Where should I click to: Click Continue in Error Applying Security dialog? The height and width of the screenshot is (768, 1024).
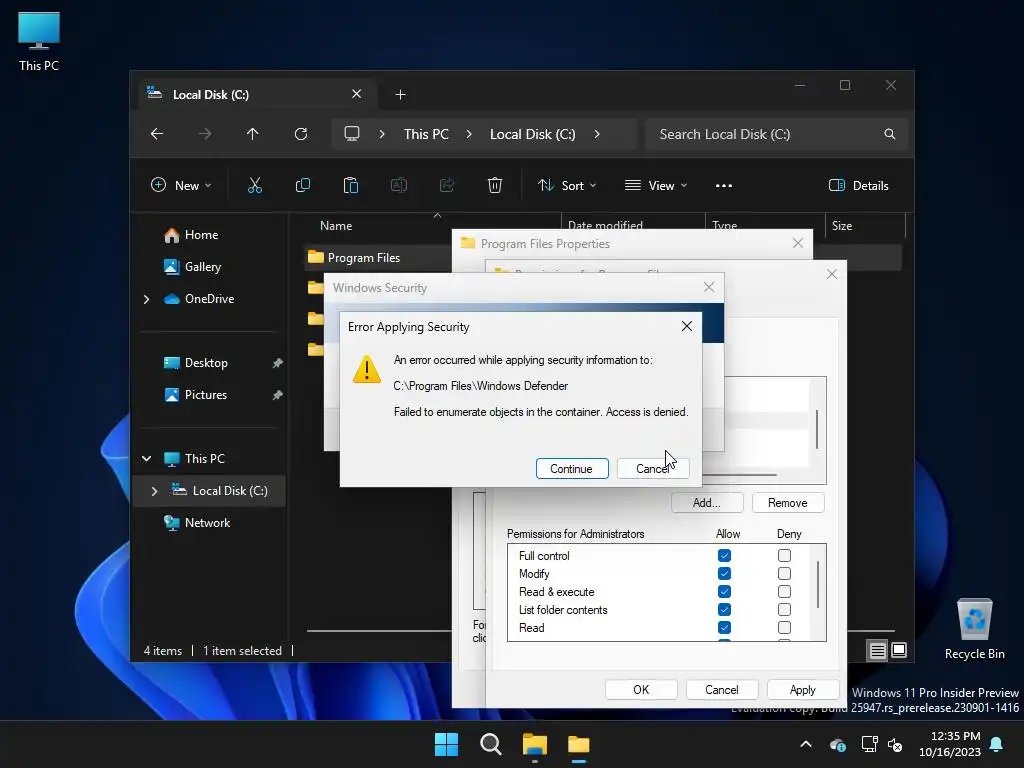click(571, 468)
